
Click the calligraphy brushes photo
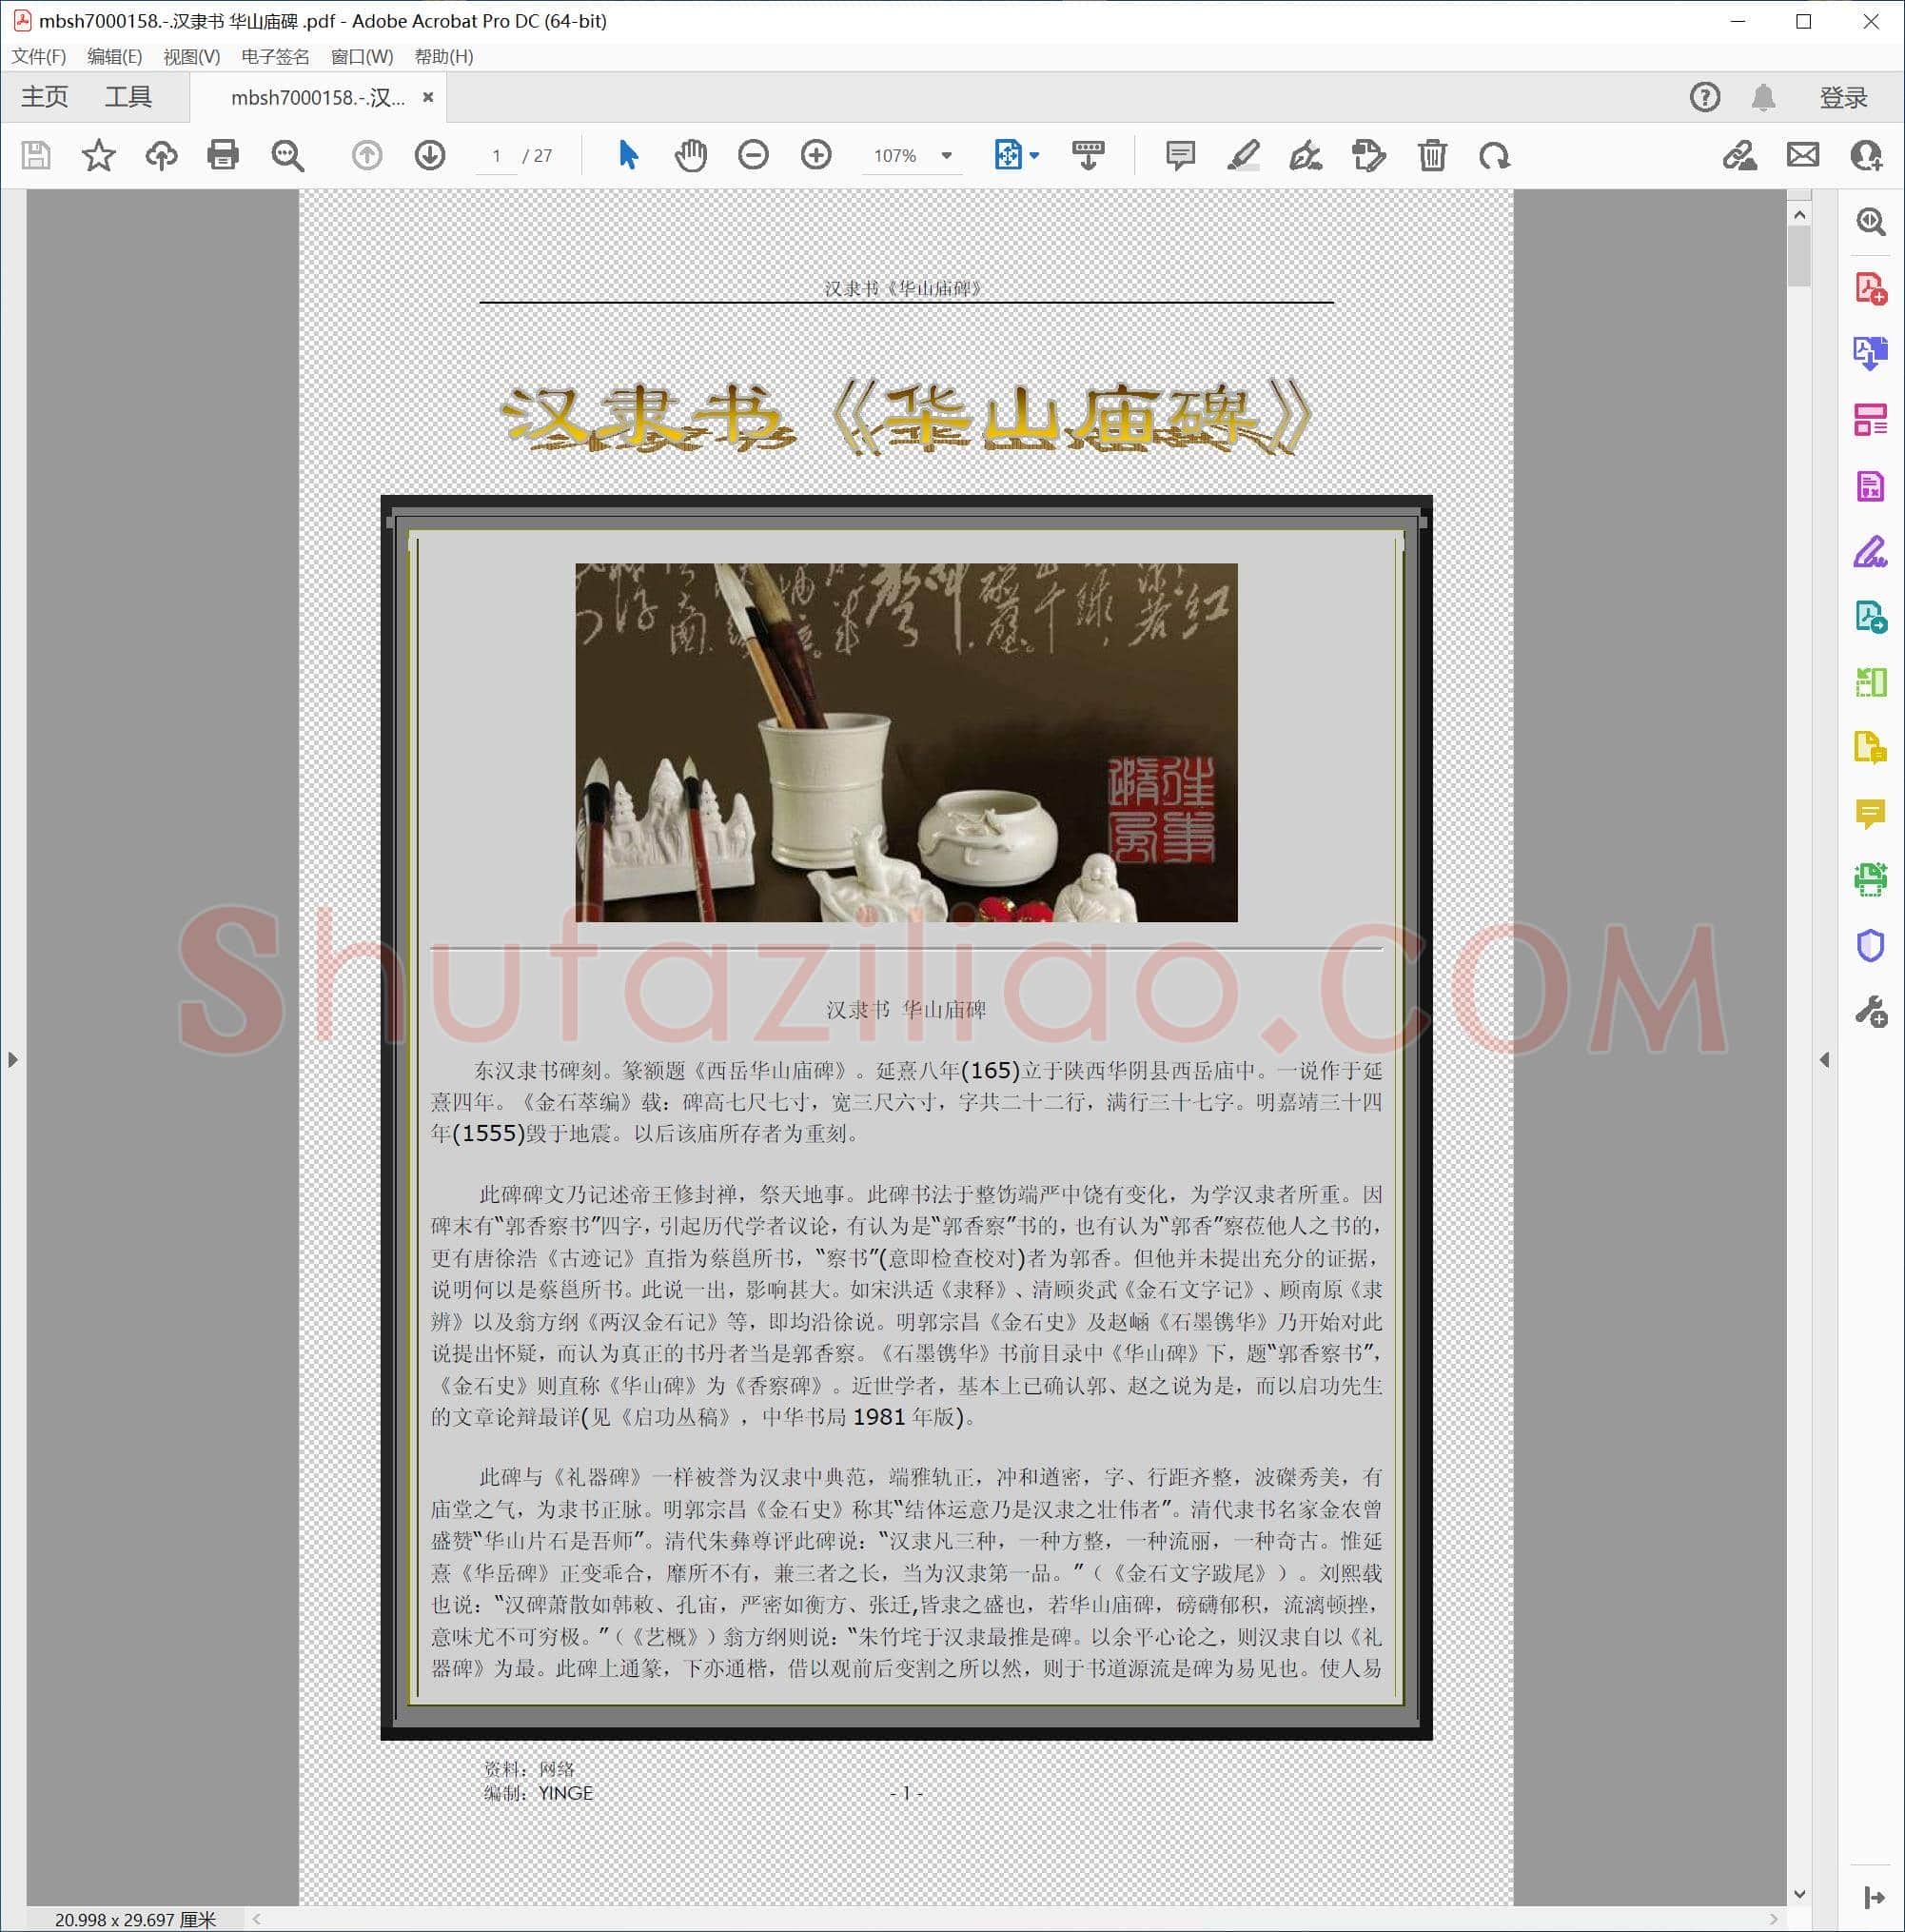(906, 742)
